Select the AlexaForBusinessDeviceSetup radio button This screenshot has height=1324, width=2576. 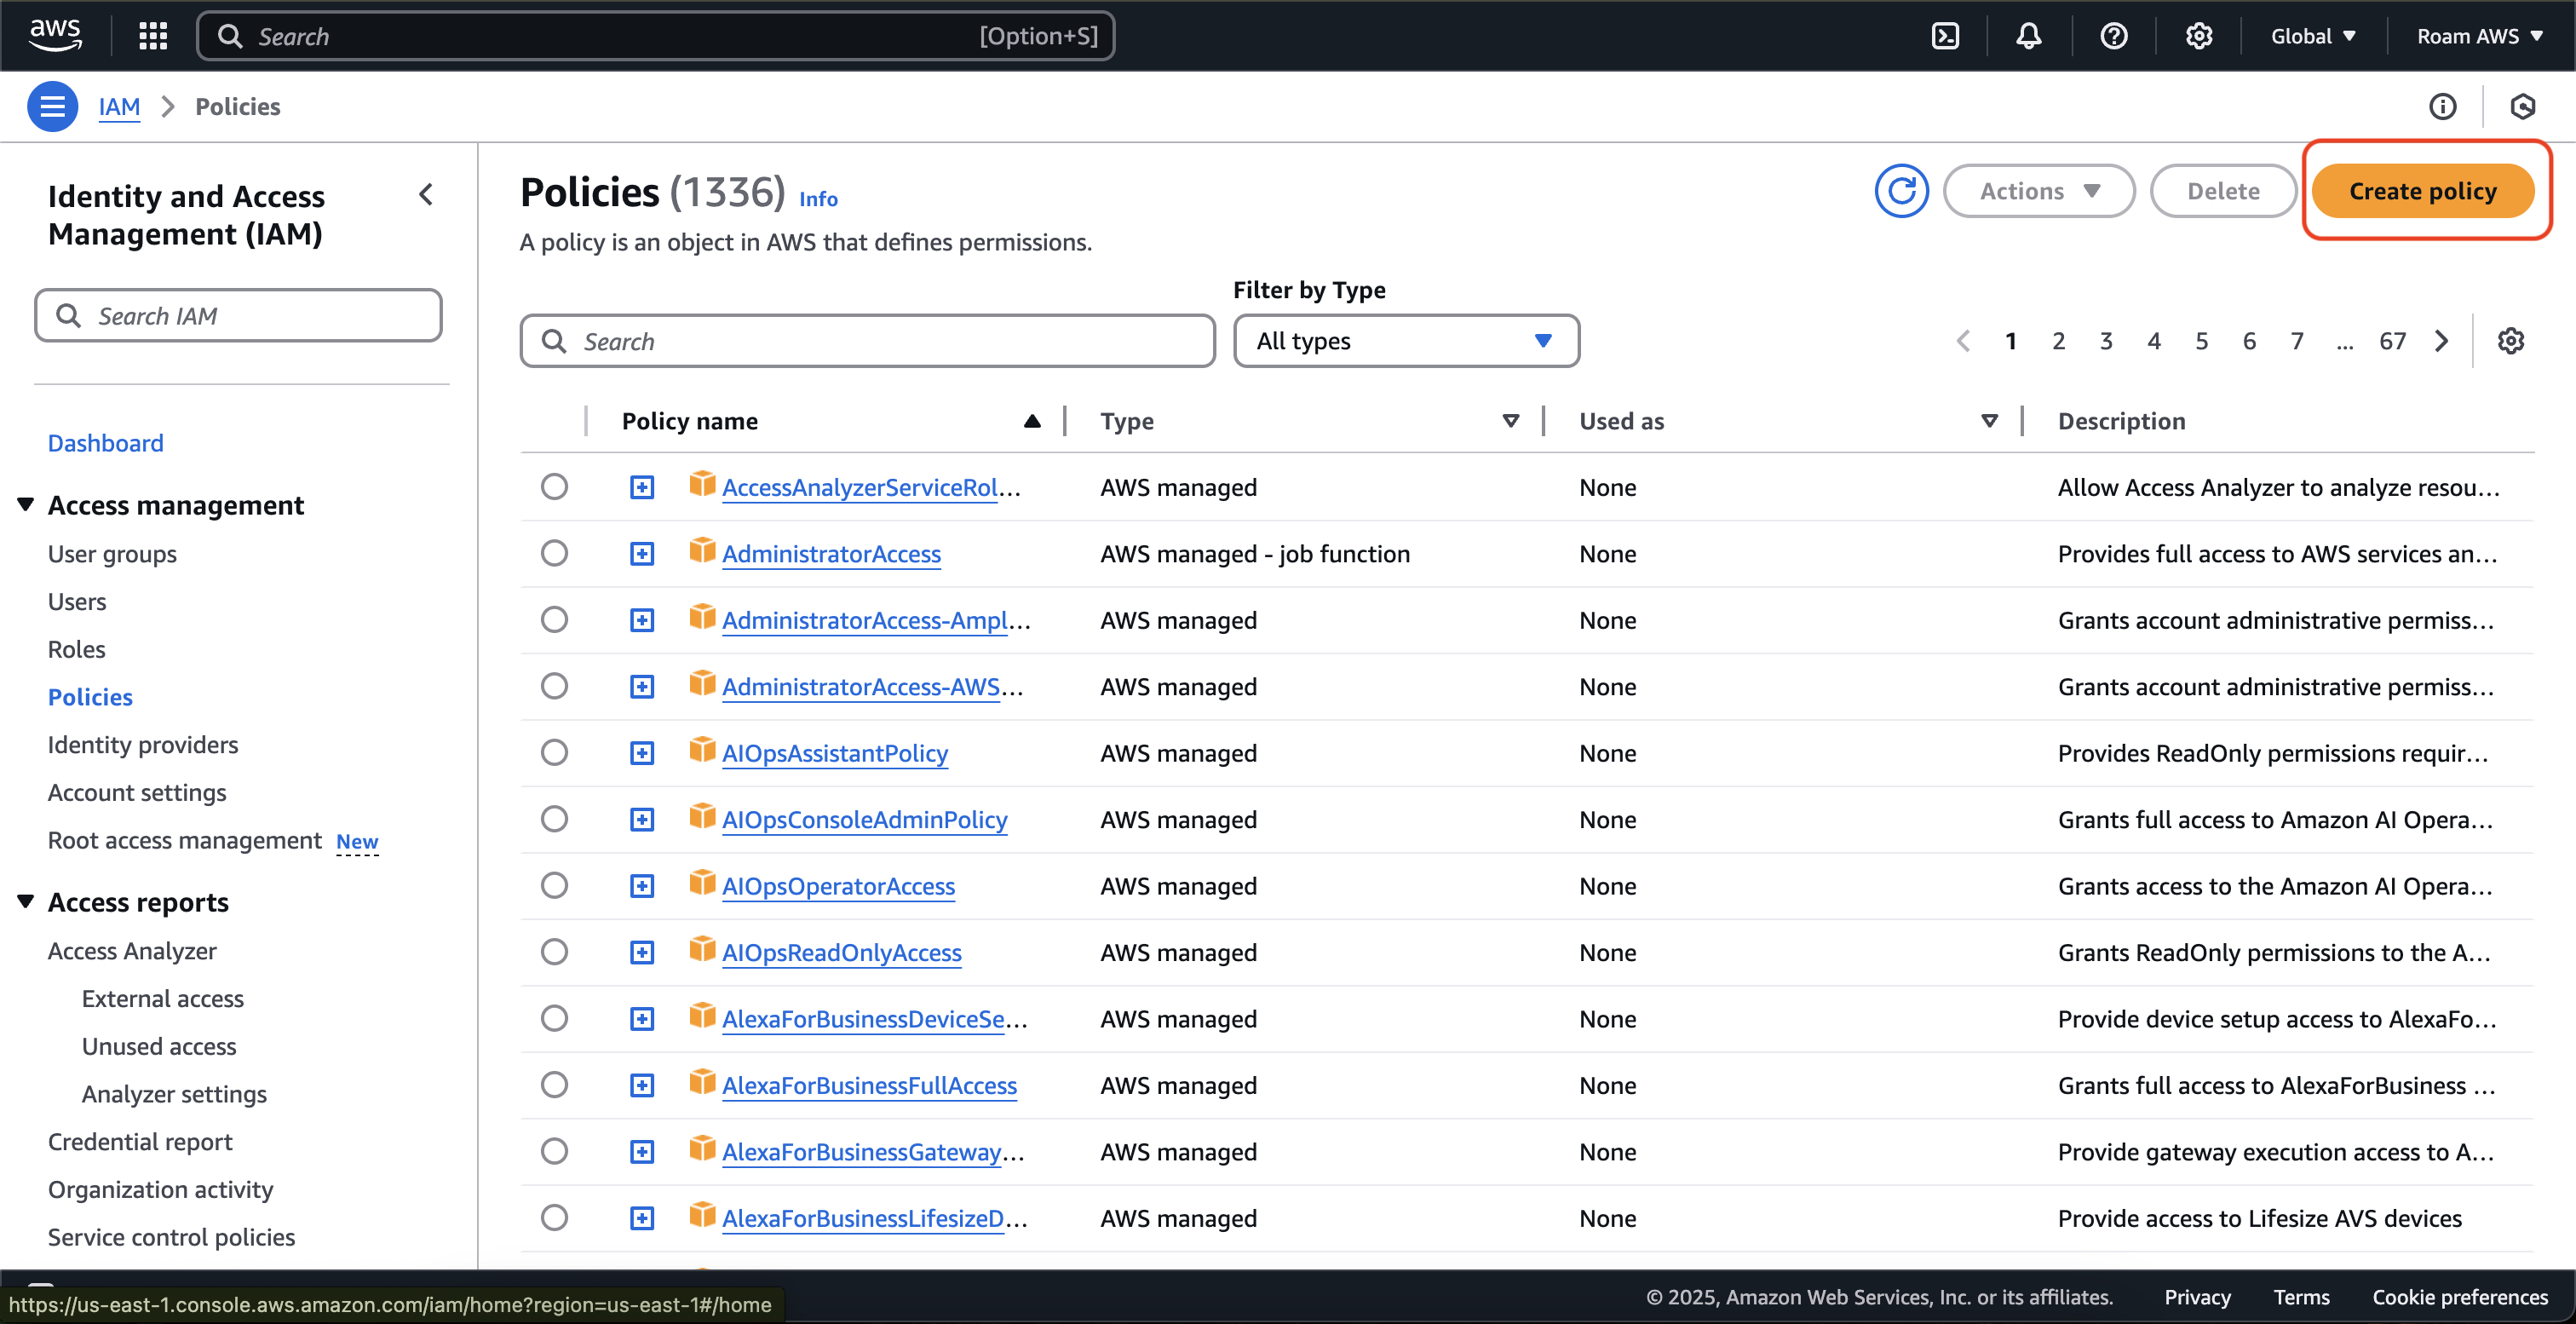[554, 1019]
